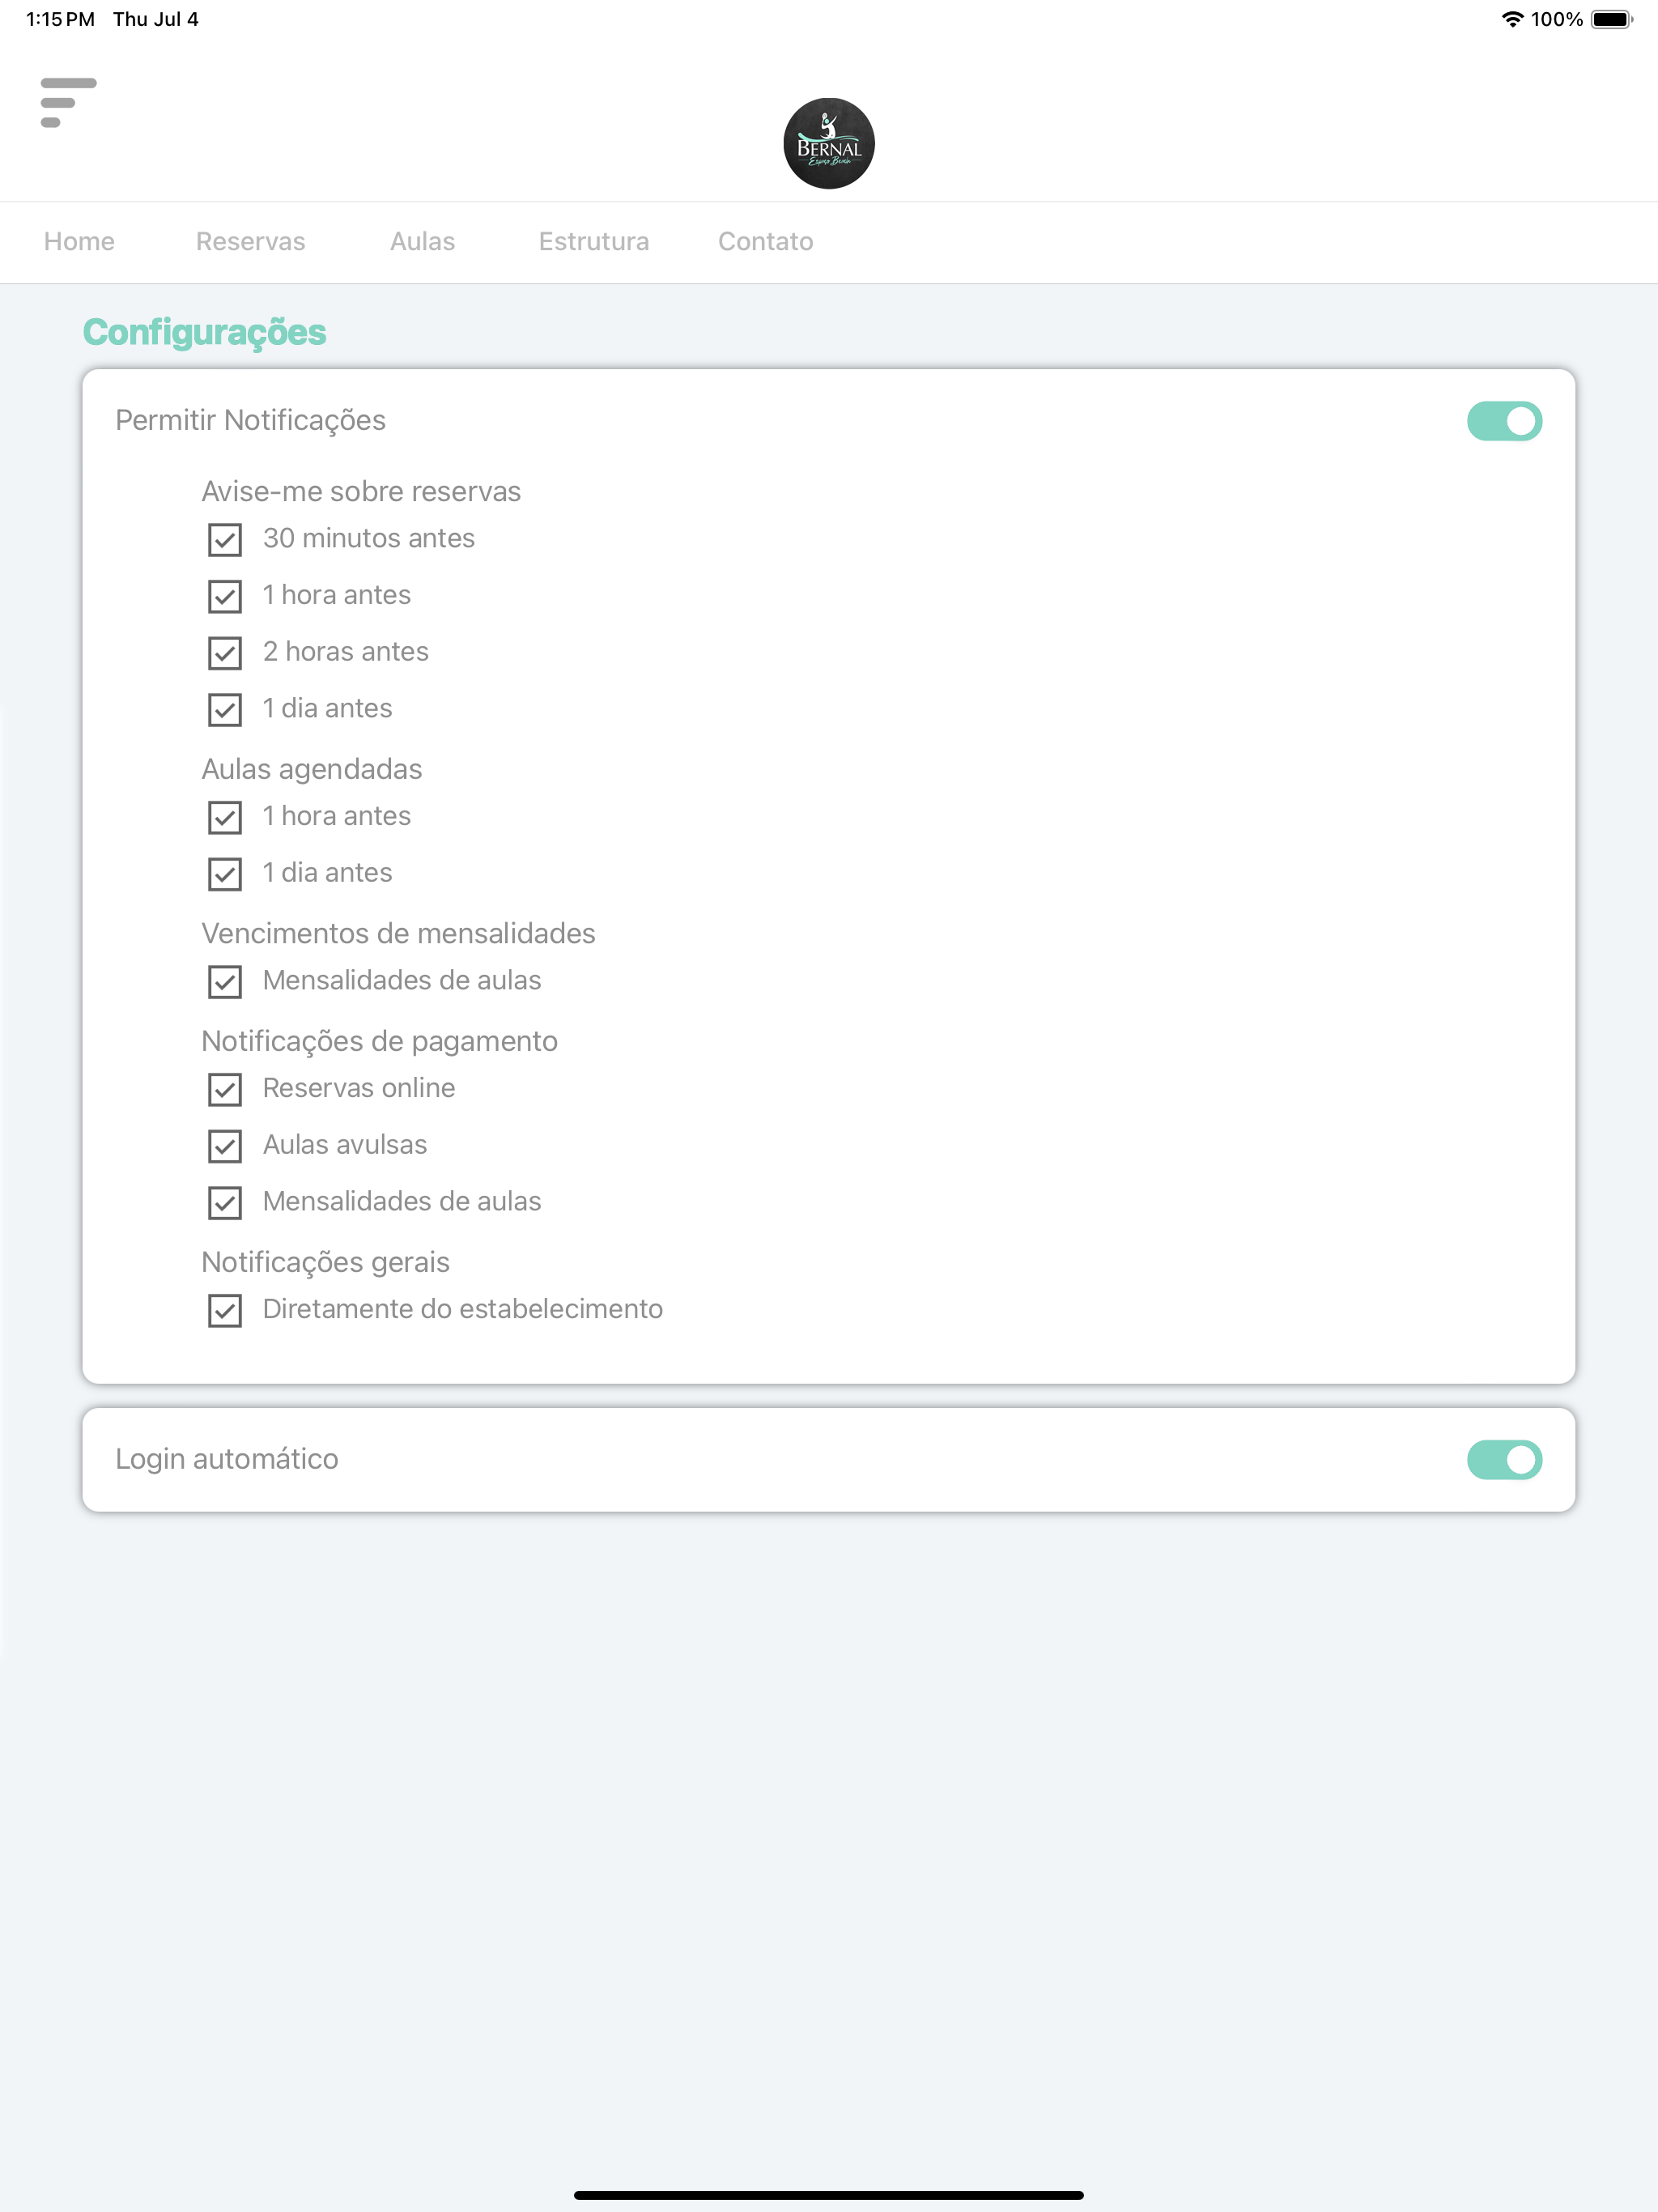Tap the Wi-Fi status icon

click(1512, 19)
